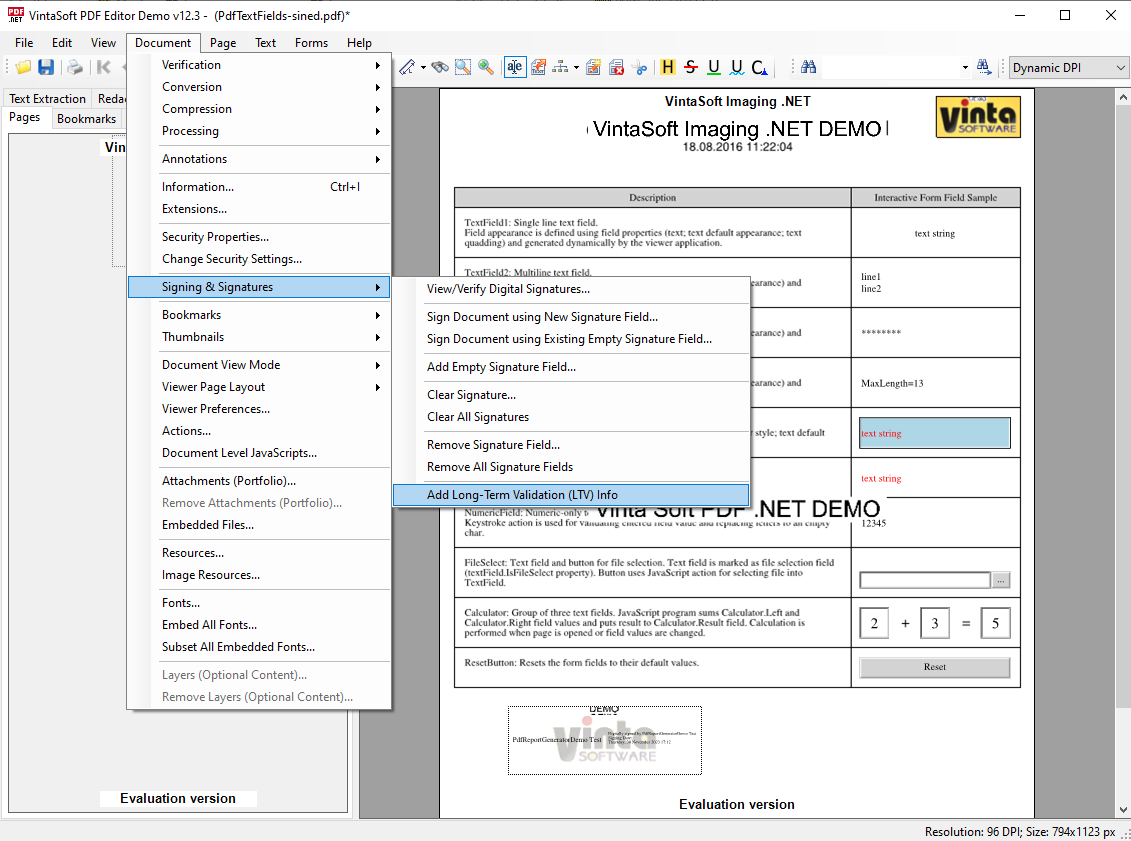The width and height of the screenshot is (1131, 841).
Task: Click the file selection browse "..." button
Action: coord(1001,580)
